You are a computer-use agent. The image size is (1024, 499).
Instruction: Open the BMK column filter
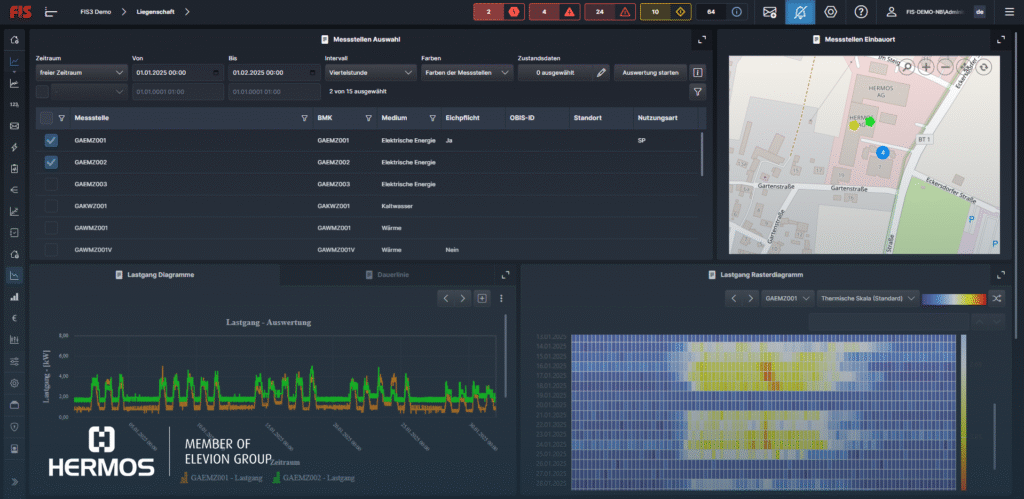click(368, 118)
